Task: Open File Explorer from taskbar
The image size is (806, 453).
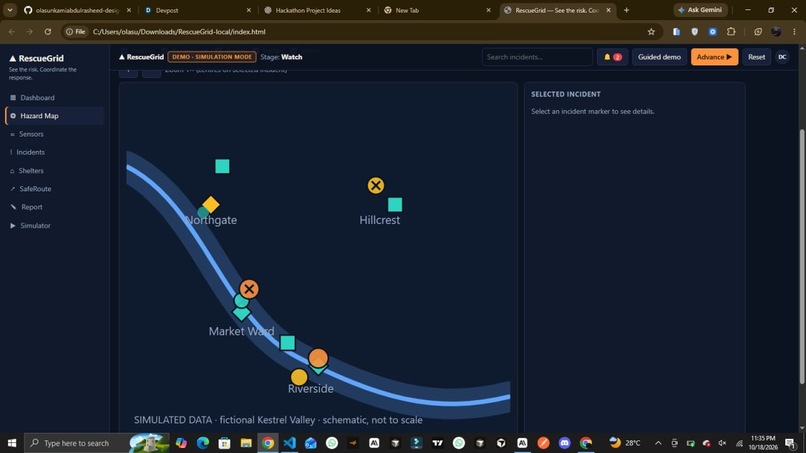Action: click(x=246, y=443)
